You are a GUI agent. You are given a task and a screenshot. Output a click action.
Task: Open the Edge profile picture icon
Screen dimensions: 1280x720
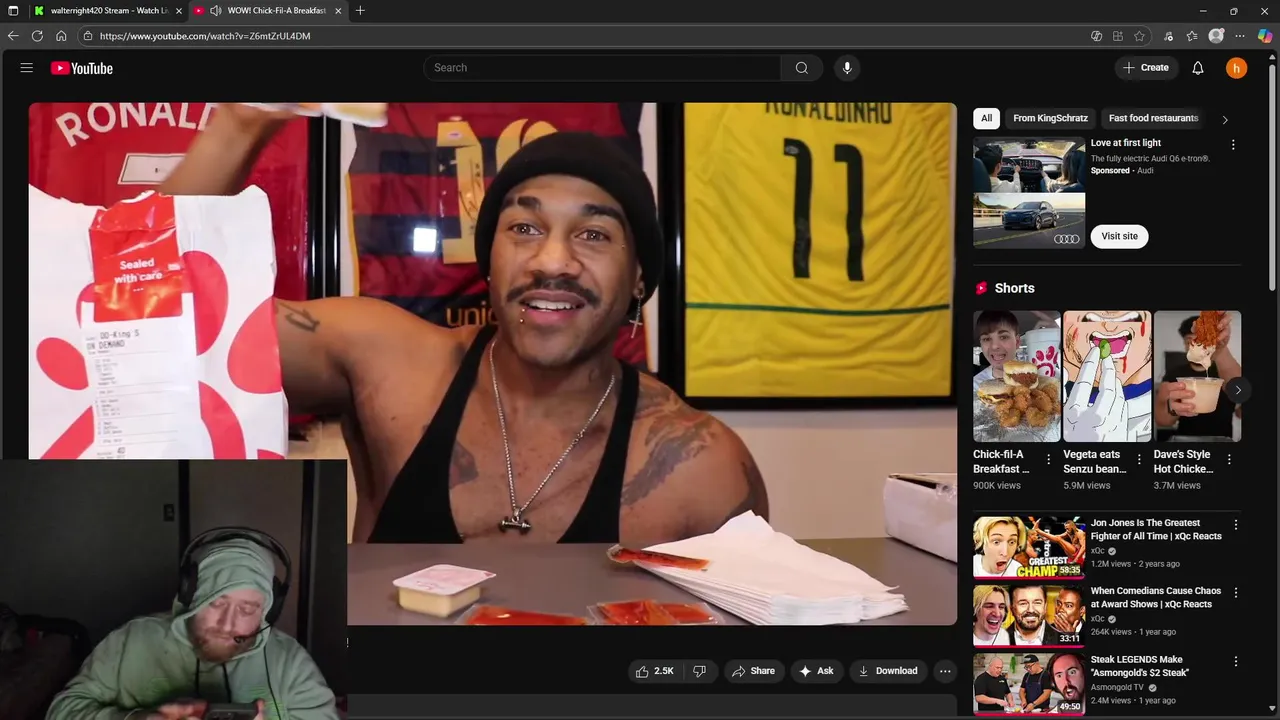click(x=1216, y=36)
